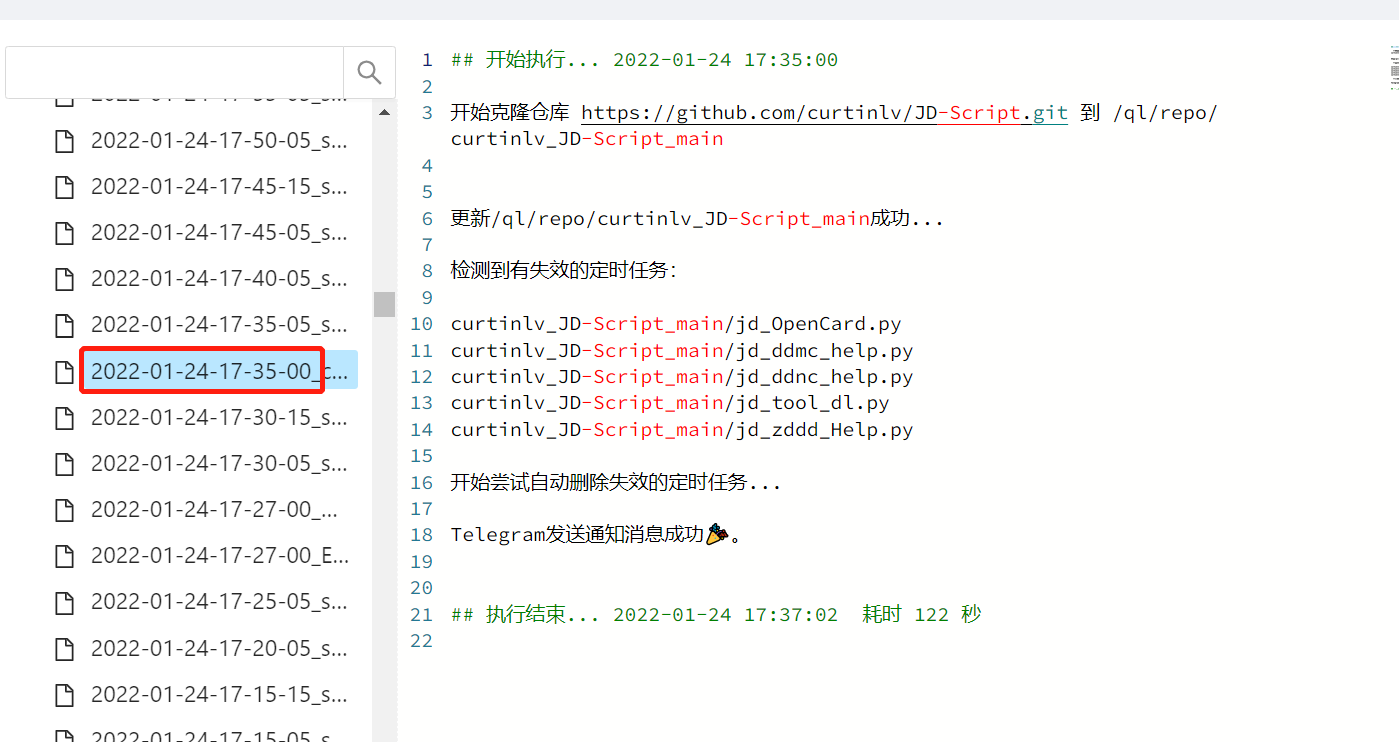
Task: Click file icon for 2022-01-24-17-25-05_s log
Action: pos(64,602)
